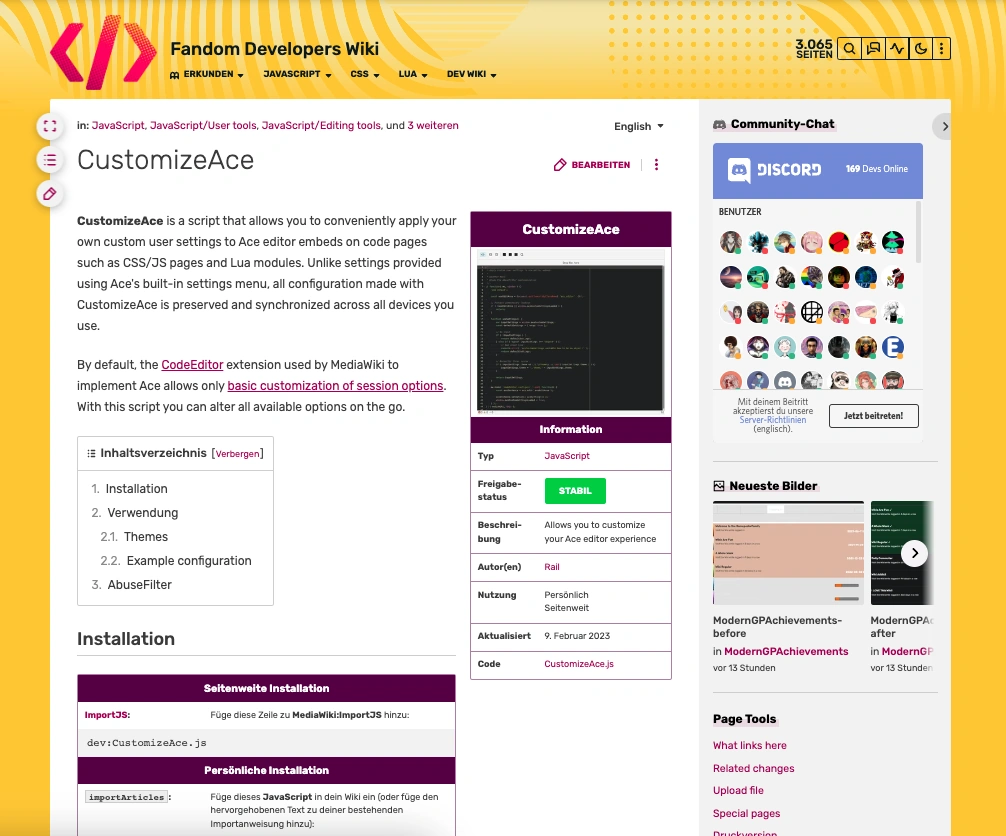1006x836 pixels.
Task: Open the DEV WIKI menu
Action: 472,74
